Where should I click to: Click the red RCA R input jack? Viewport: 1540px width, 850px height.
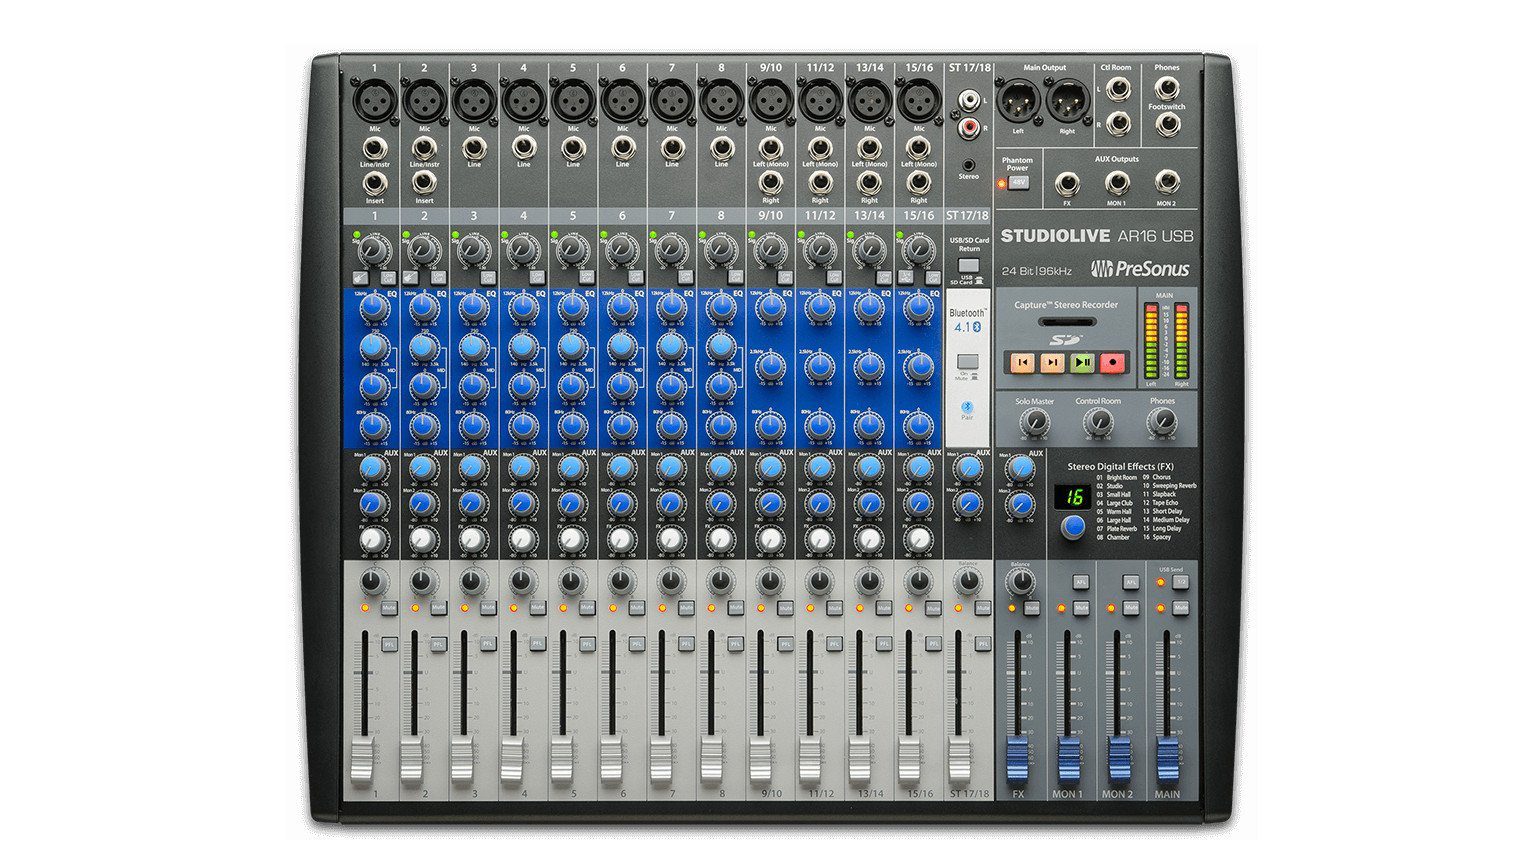coord(969,127)
